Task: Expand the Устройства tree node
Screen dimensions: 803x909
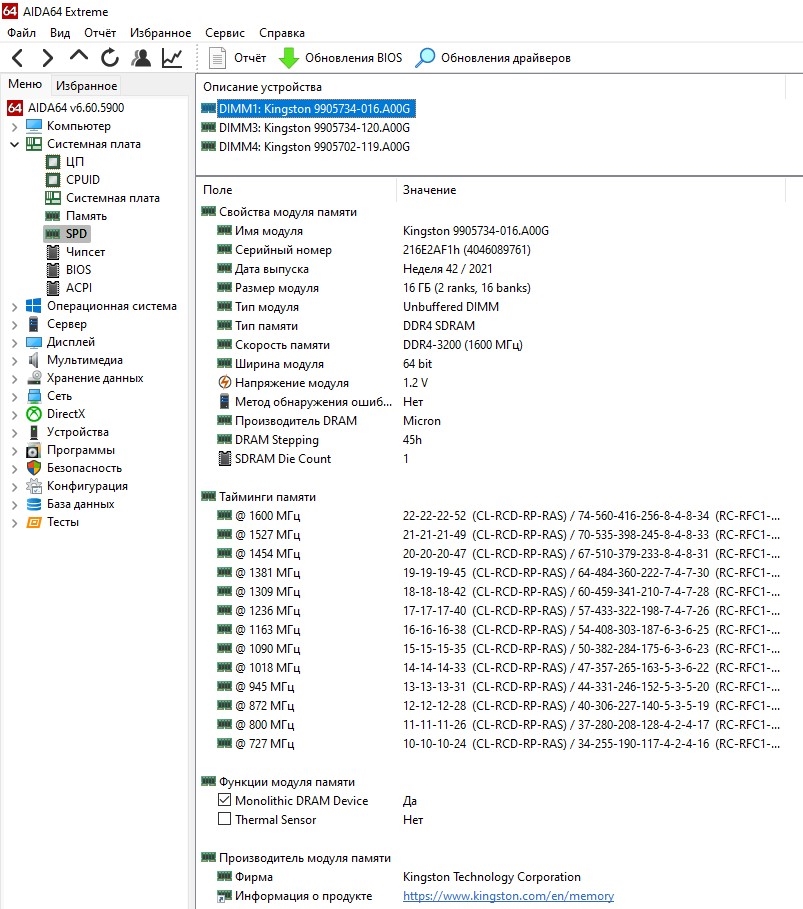Action: tap(14, 432)
